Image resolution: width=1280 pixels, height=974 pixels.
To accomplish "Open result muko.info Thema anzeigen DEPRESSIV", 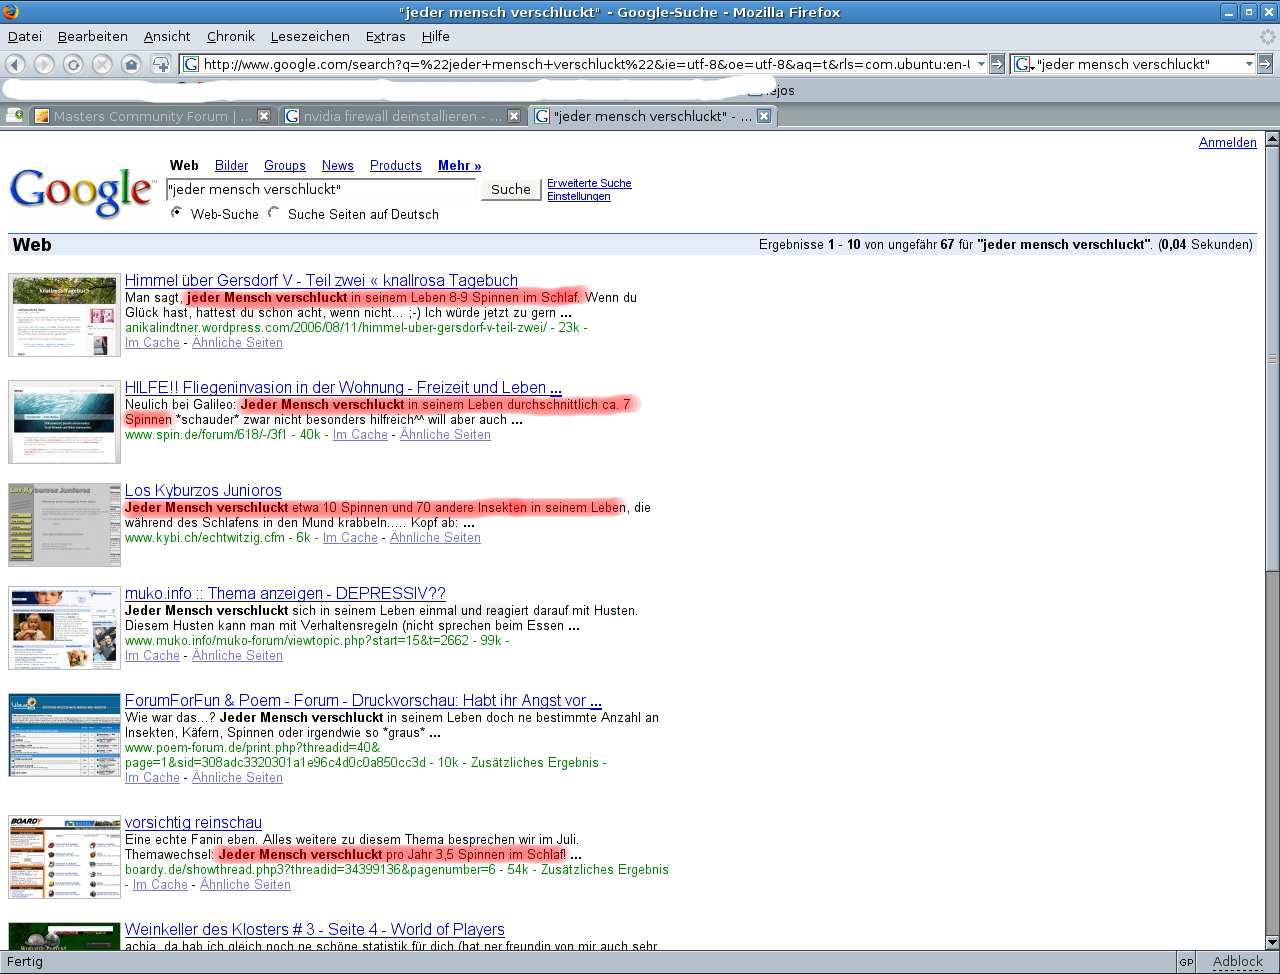I will coord(285,594).
